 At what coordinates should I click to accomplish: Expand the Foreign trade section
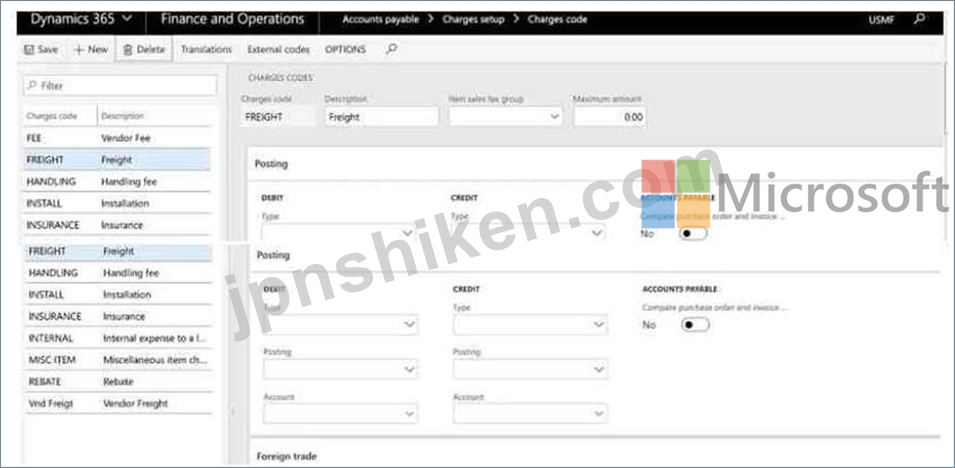coord(286,456)
